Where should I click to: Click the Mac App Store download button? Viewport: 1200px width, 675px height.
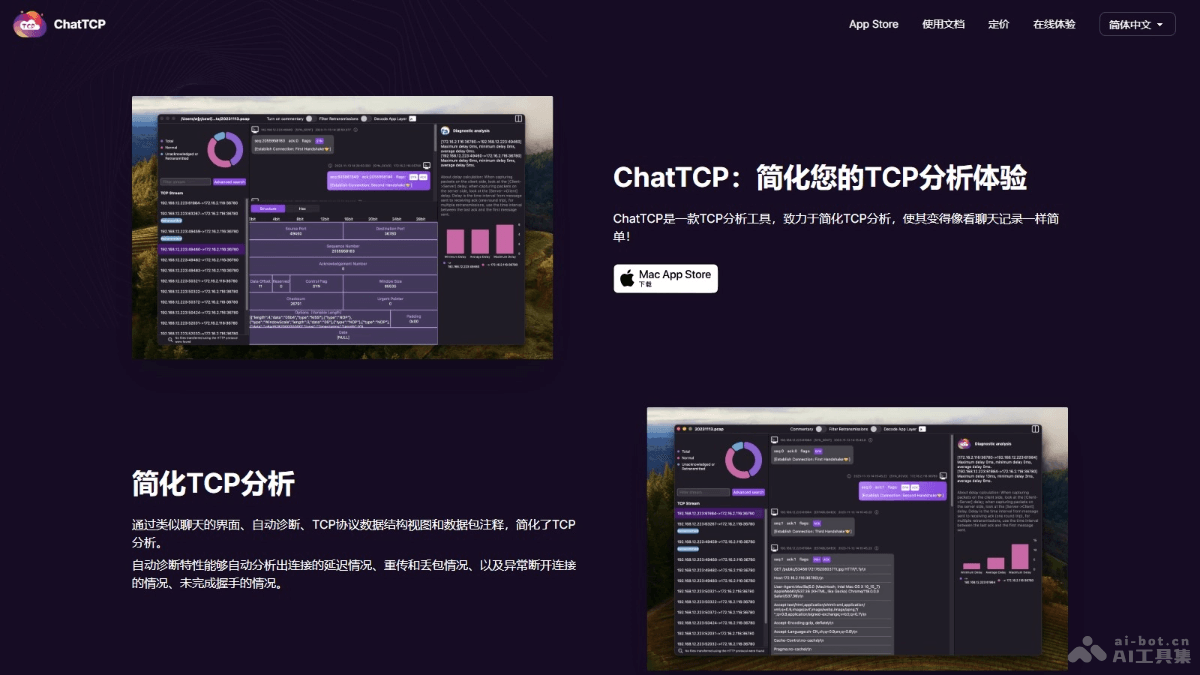click(665, 278)
